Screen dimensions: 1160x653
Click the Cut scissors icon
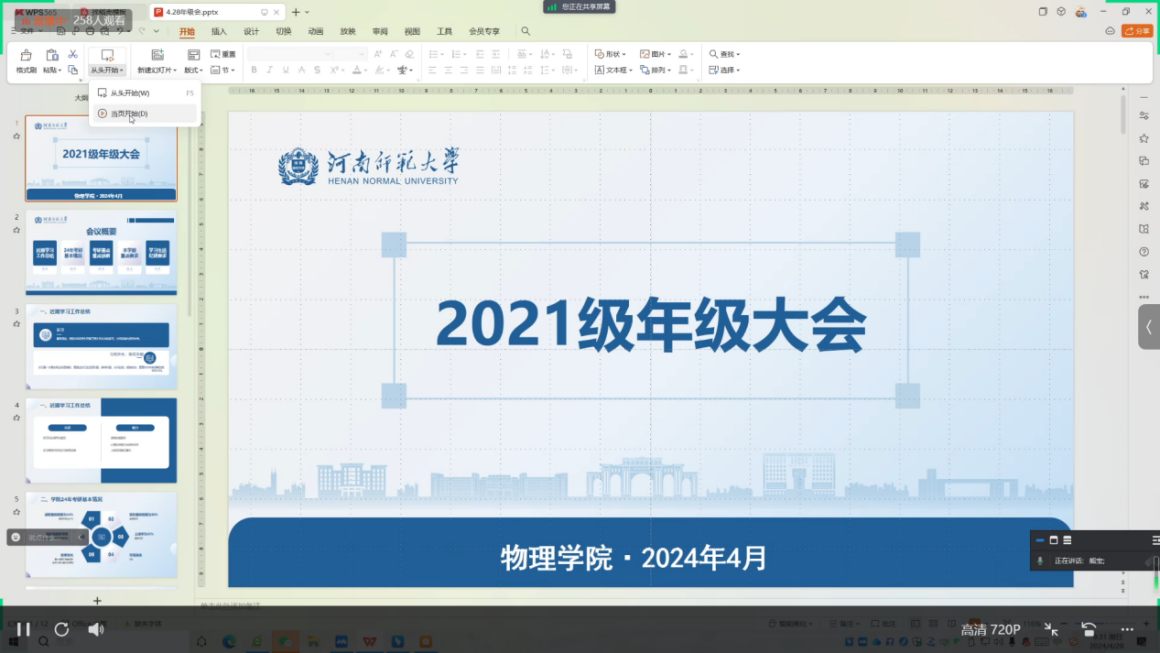73,54
